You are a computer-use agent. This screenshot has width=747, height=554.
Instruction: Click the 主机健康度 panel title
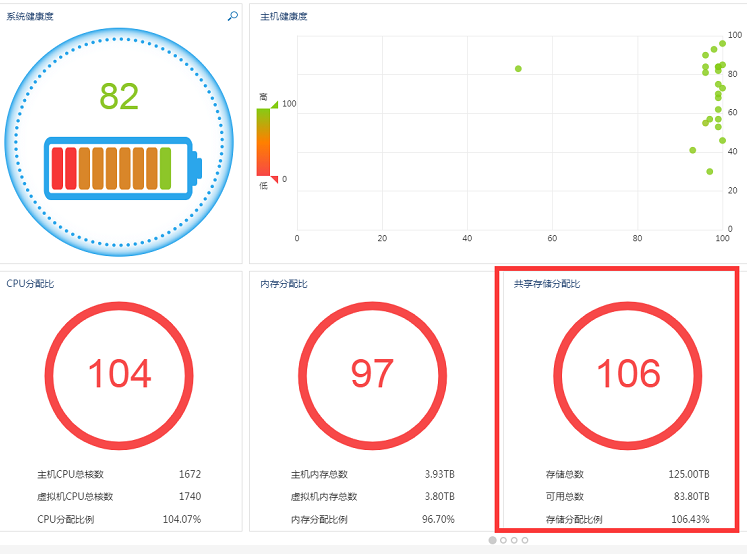(x=284, y=16)
